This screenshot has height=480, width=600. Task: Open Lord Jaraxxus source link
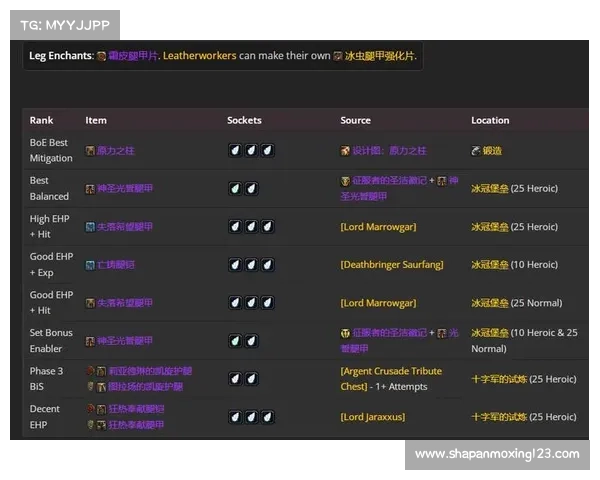(373, 417)
